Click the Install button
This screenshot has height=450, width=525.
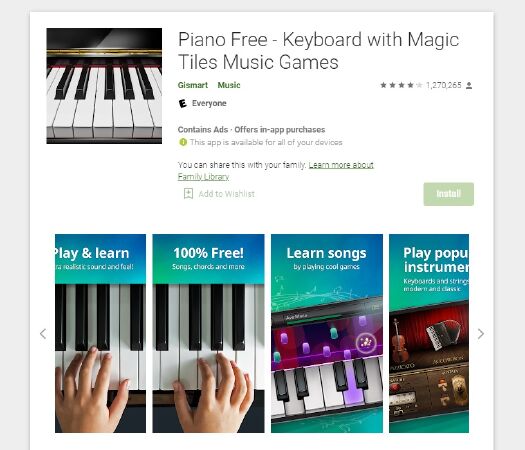tap(449, 194)
